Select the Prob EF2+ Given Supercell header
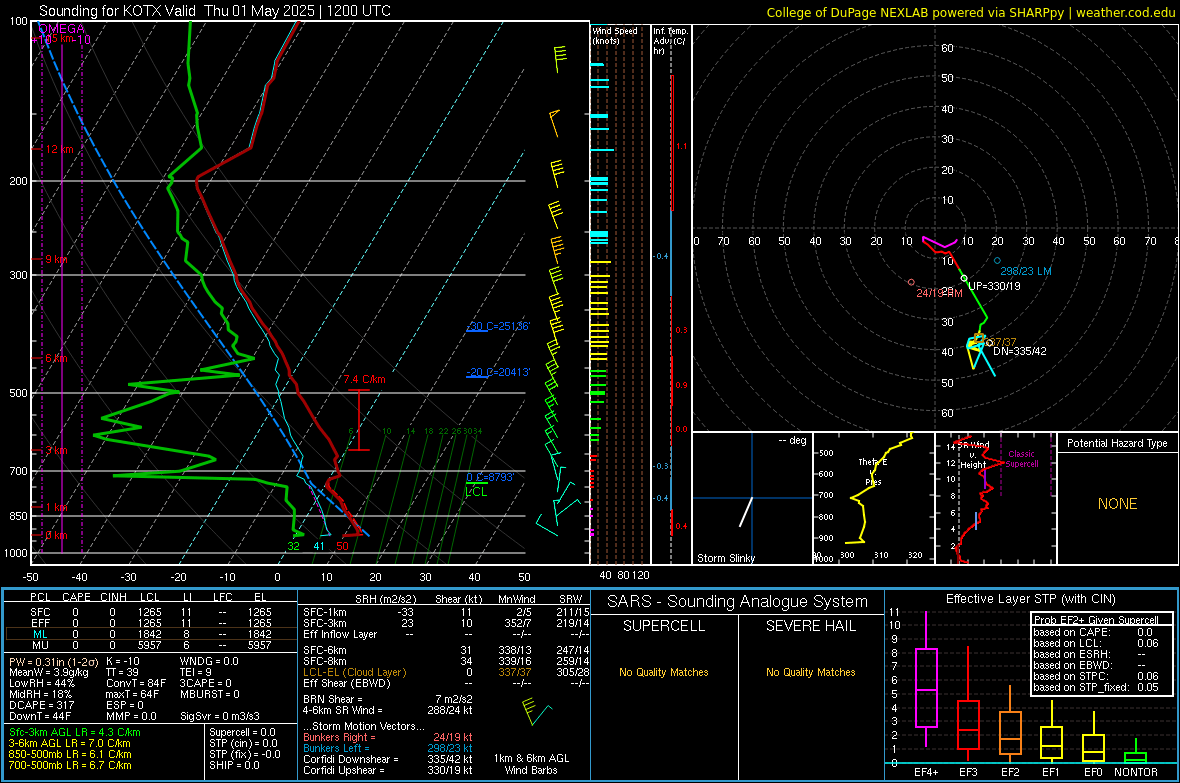The height and width of the screenshot is (783, 1180). pos(1096,620)
